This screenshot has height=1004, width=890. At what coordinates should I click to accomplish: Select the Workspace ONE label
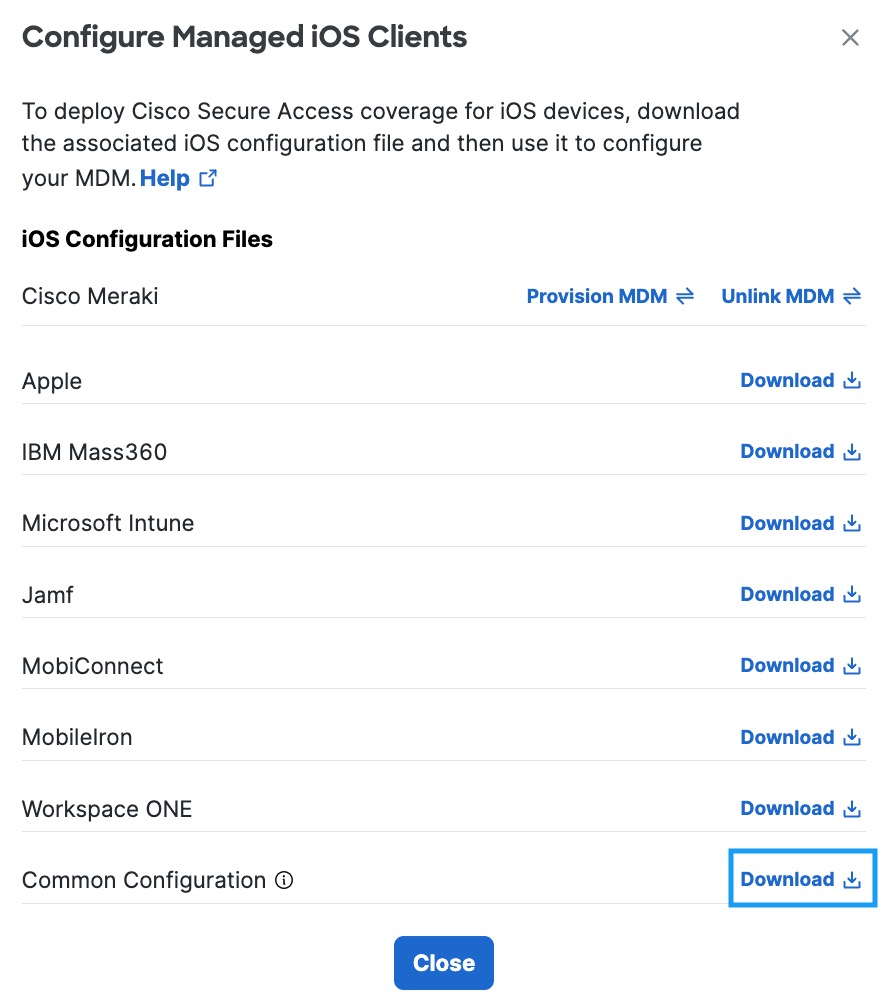[x=107, y=809]
